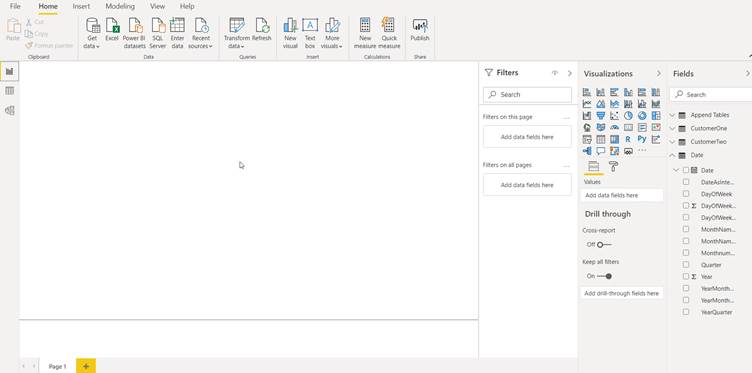Open the View ribbon tab

157,6
